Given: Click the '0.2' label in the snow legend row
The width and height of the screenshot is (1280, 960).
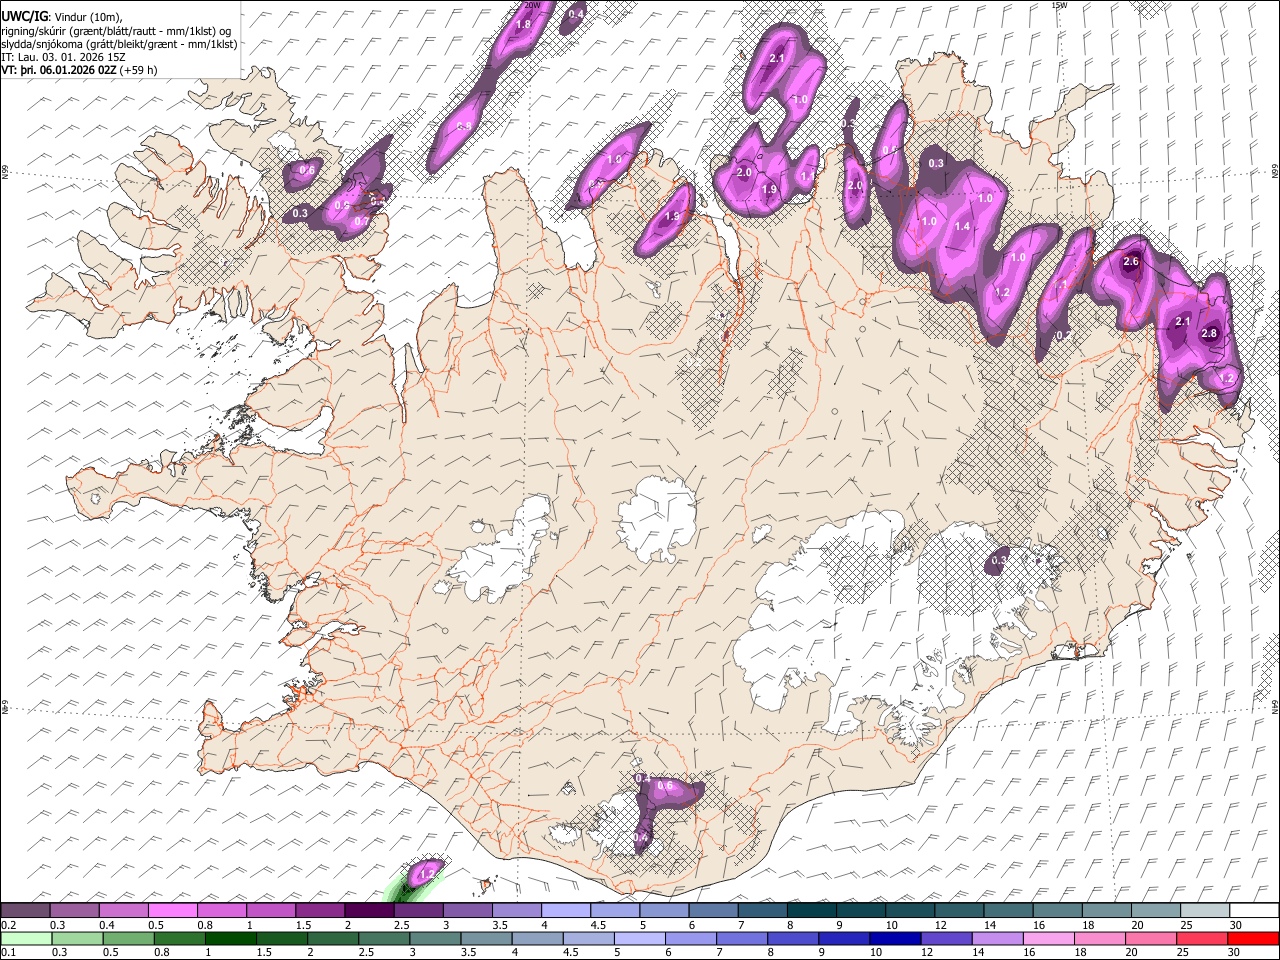Looking at the screenshot, I should [x=8, y=925].
